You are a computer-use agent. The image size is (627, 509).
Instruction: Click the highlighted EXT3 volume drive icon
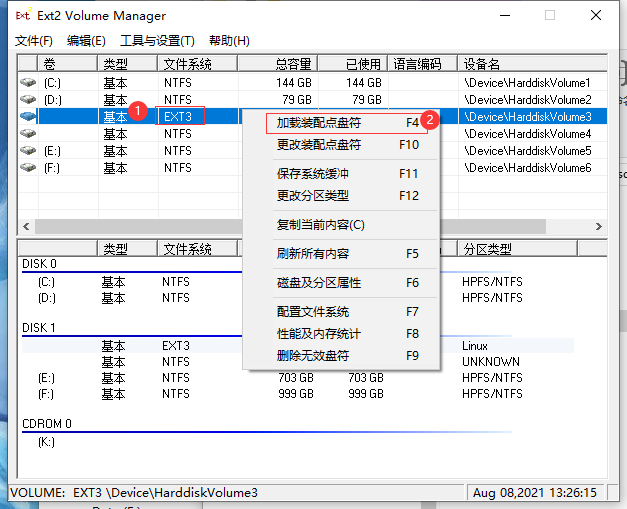[x=28, y=117]
